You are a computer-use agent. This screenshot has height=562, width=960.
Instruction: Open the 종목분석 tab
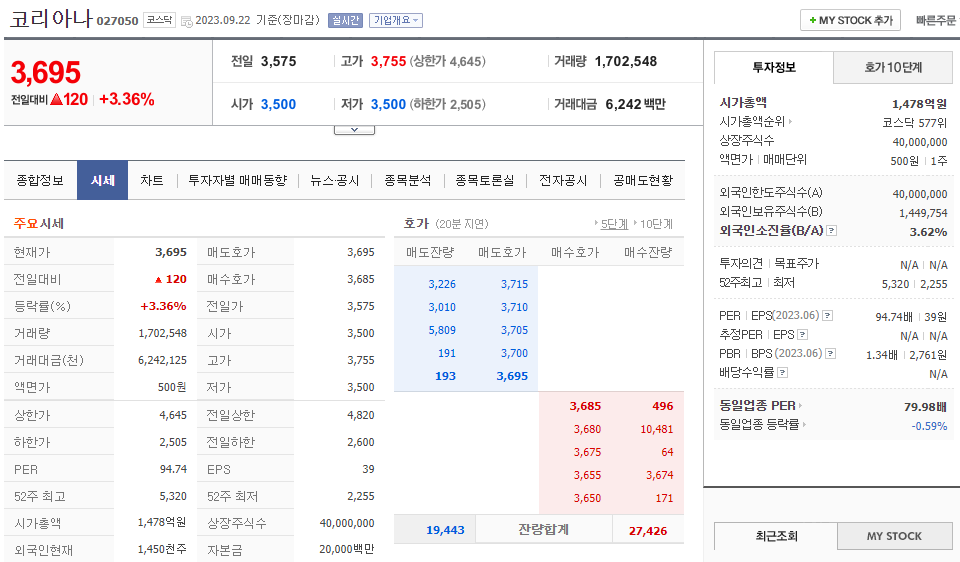(x=408, y=181)
